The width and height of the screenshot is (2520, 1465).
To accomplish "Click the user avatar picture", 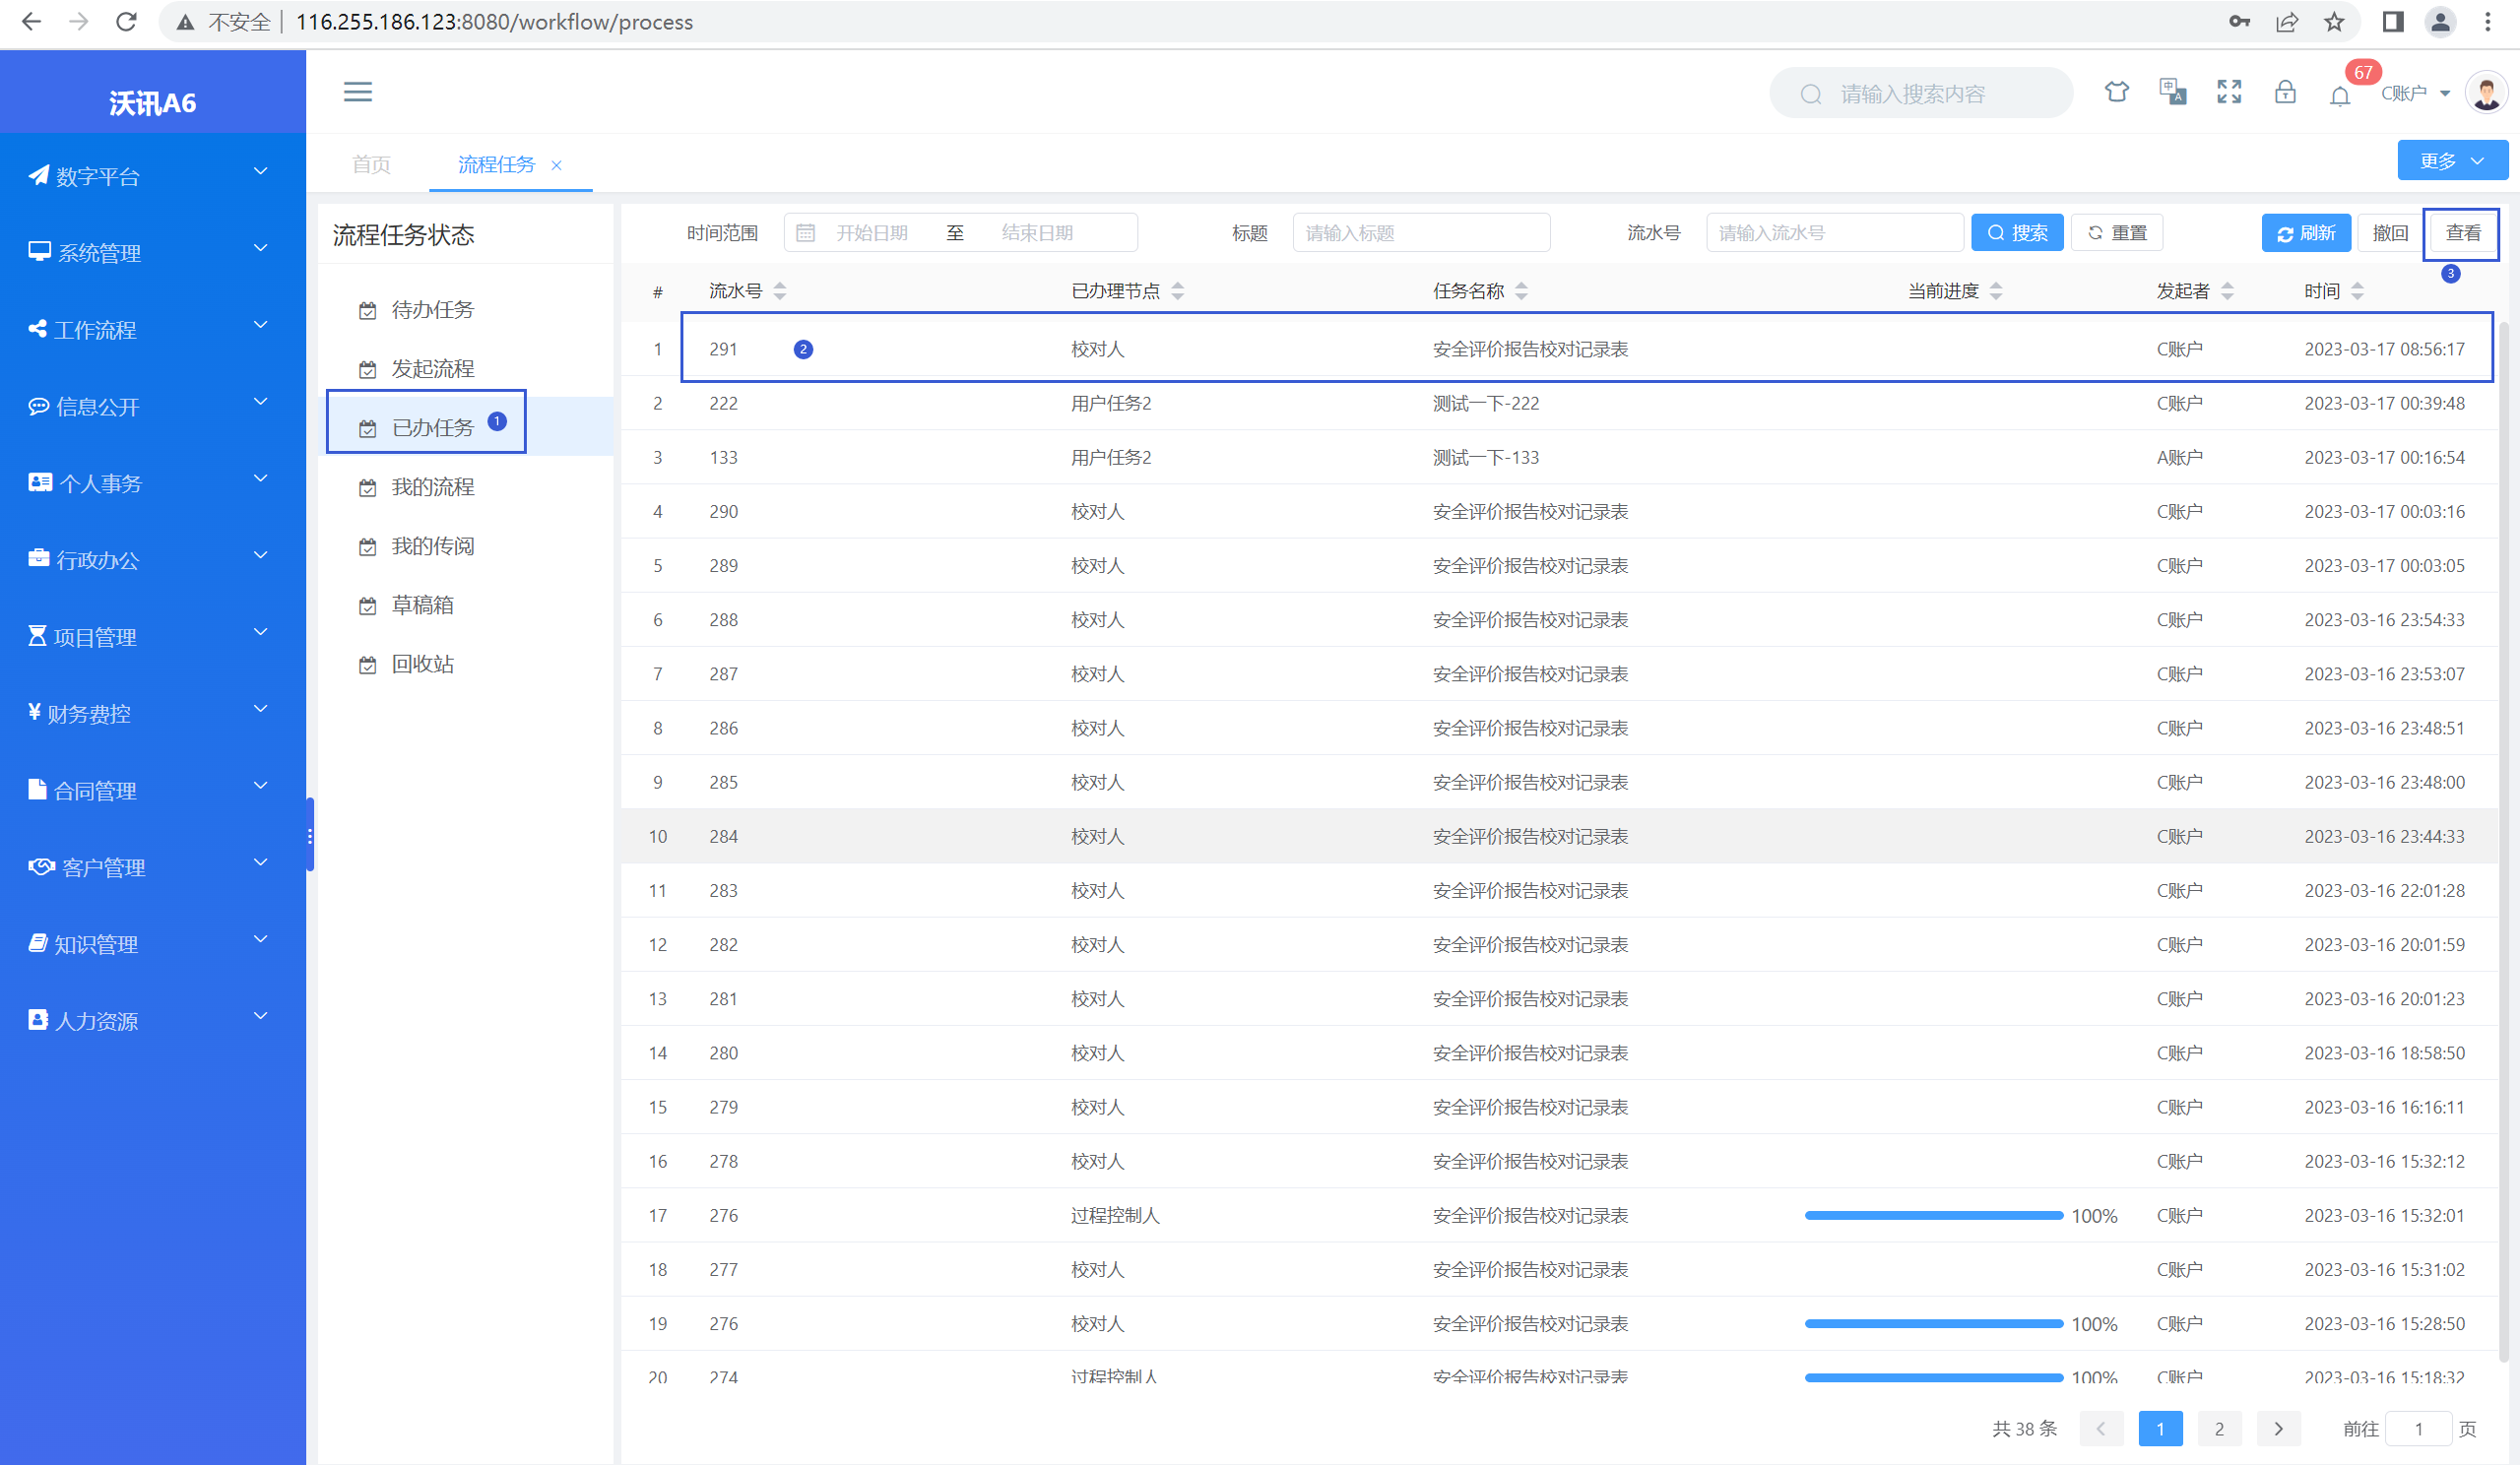I will coord(2487,93).
